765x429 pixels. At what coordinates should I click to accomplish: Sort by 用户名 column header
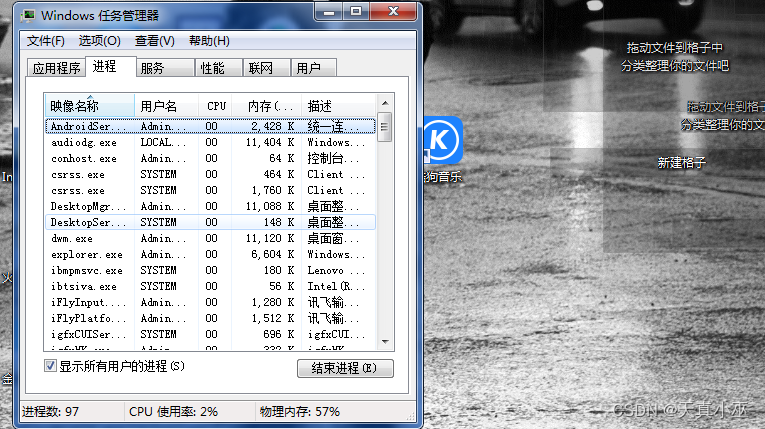click(x=166, y=106)
